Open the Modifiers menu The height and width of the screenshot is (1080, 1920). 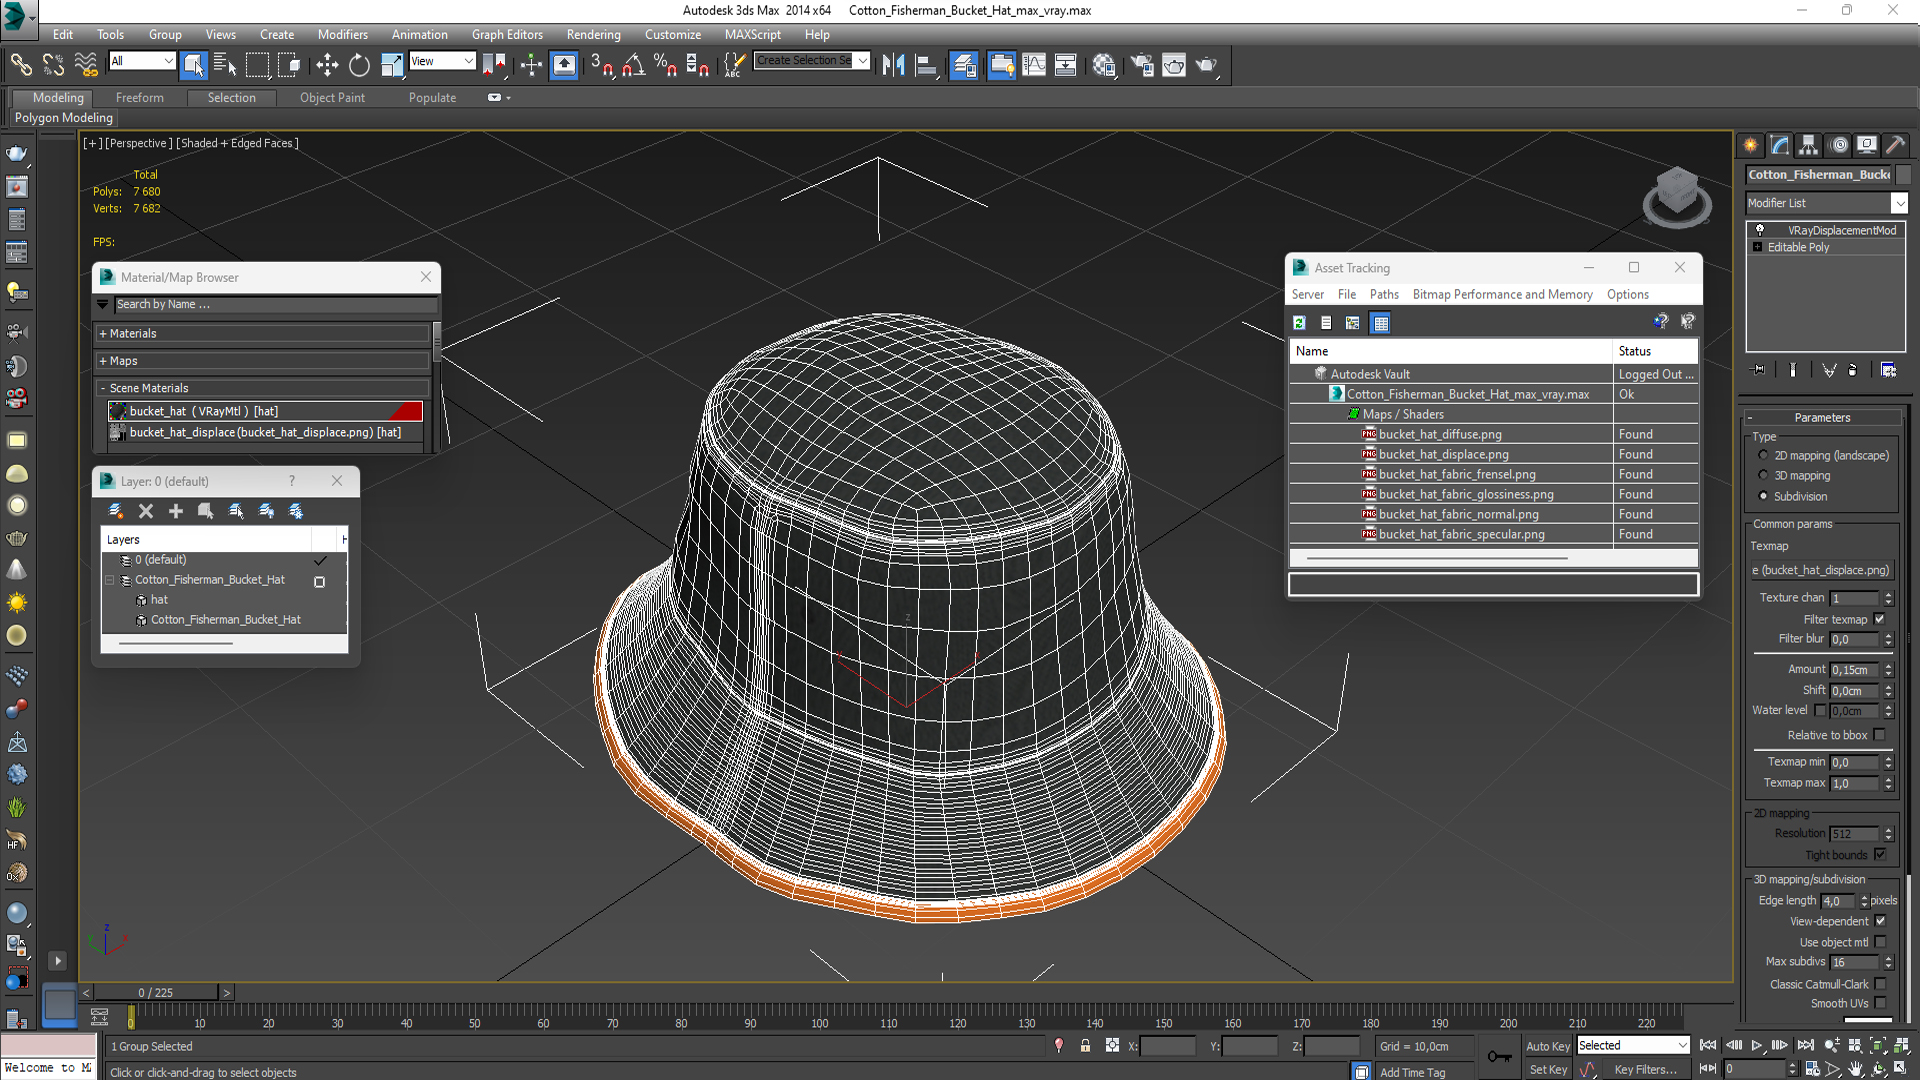[342, 34]
